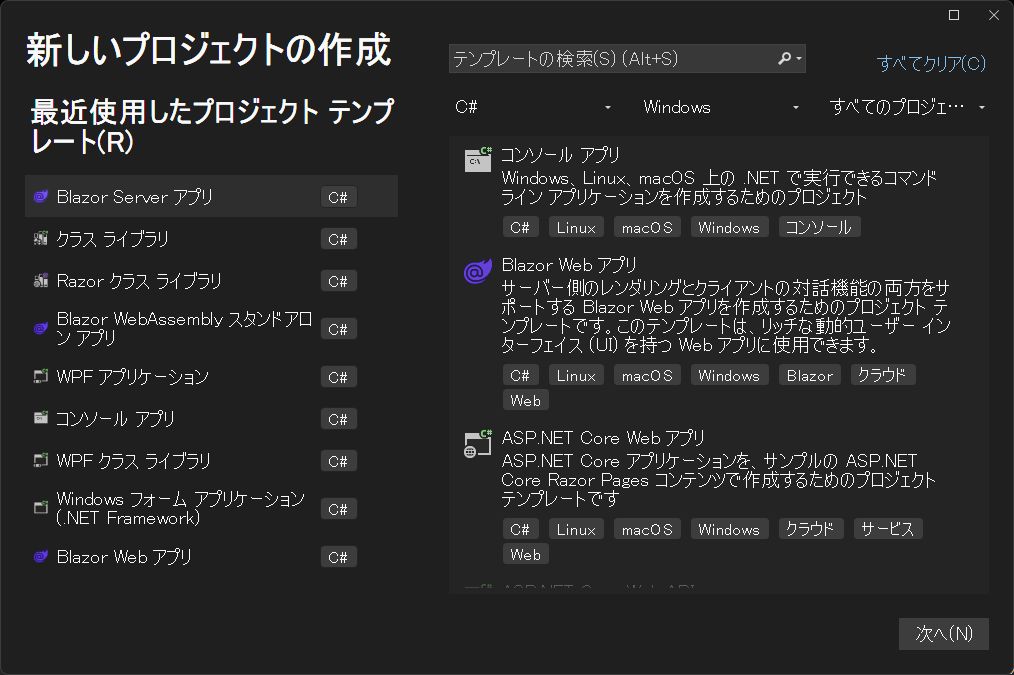The width and height of the screenshot is (1014, 675).
Task: Select Blazor Web アプリ in recent templates
Action: pyautogui.click(x=211, y=557)
